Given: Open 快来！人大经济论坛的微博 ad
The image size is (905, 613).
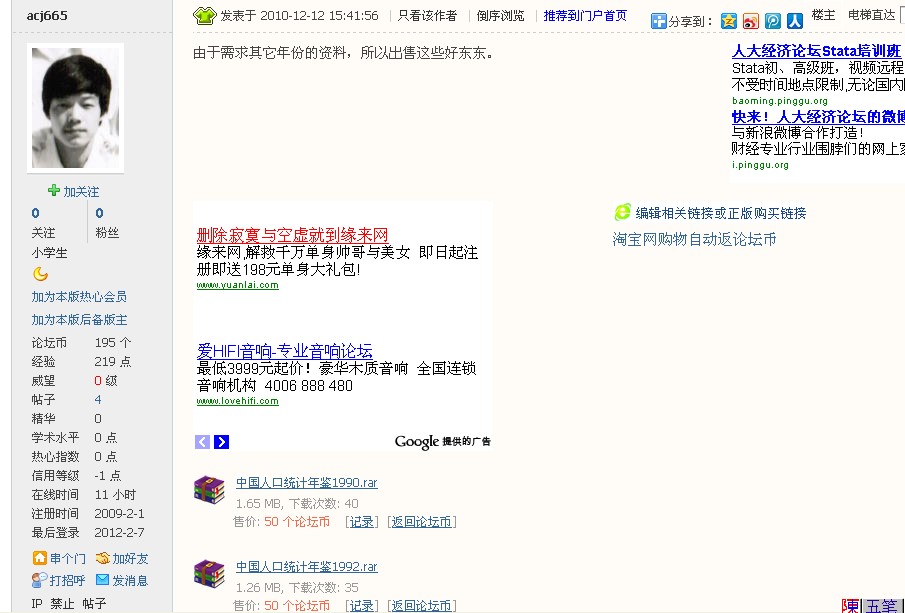Looking at the screenshot, I should [818, 117].
